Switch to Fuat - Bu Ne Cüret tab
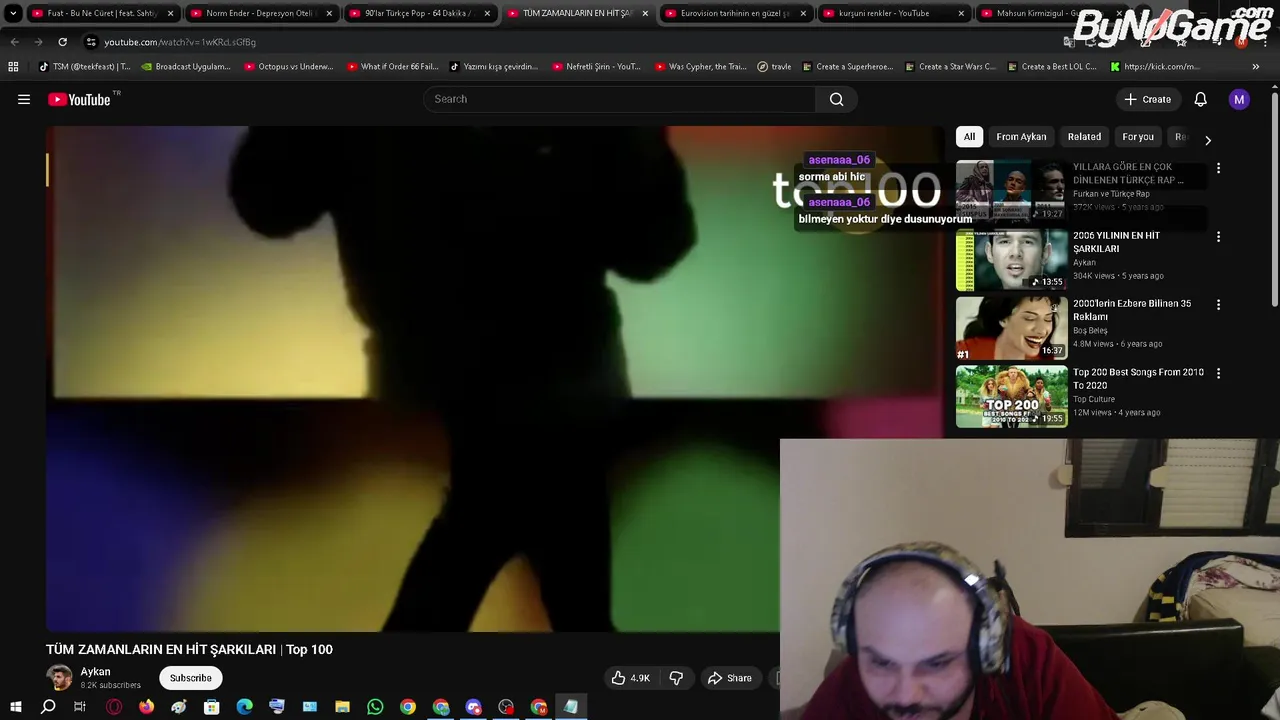This screenshot has height=720, width=1280. (x=95, y=13)
